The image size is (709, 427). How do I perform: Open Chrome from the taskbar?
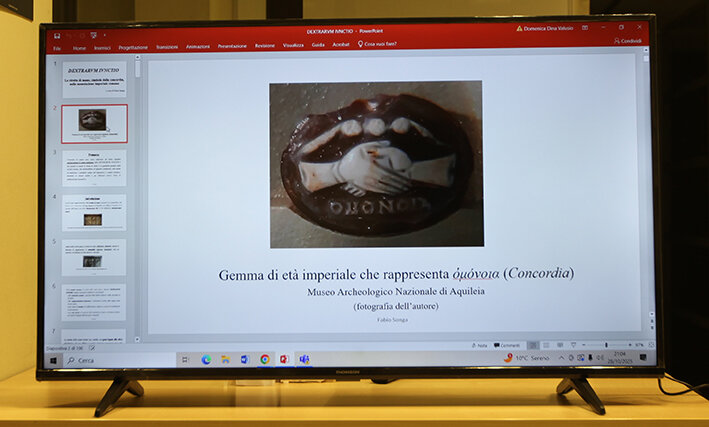coord(264,359)
